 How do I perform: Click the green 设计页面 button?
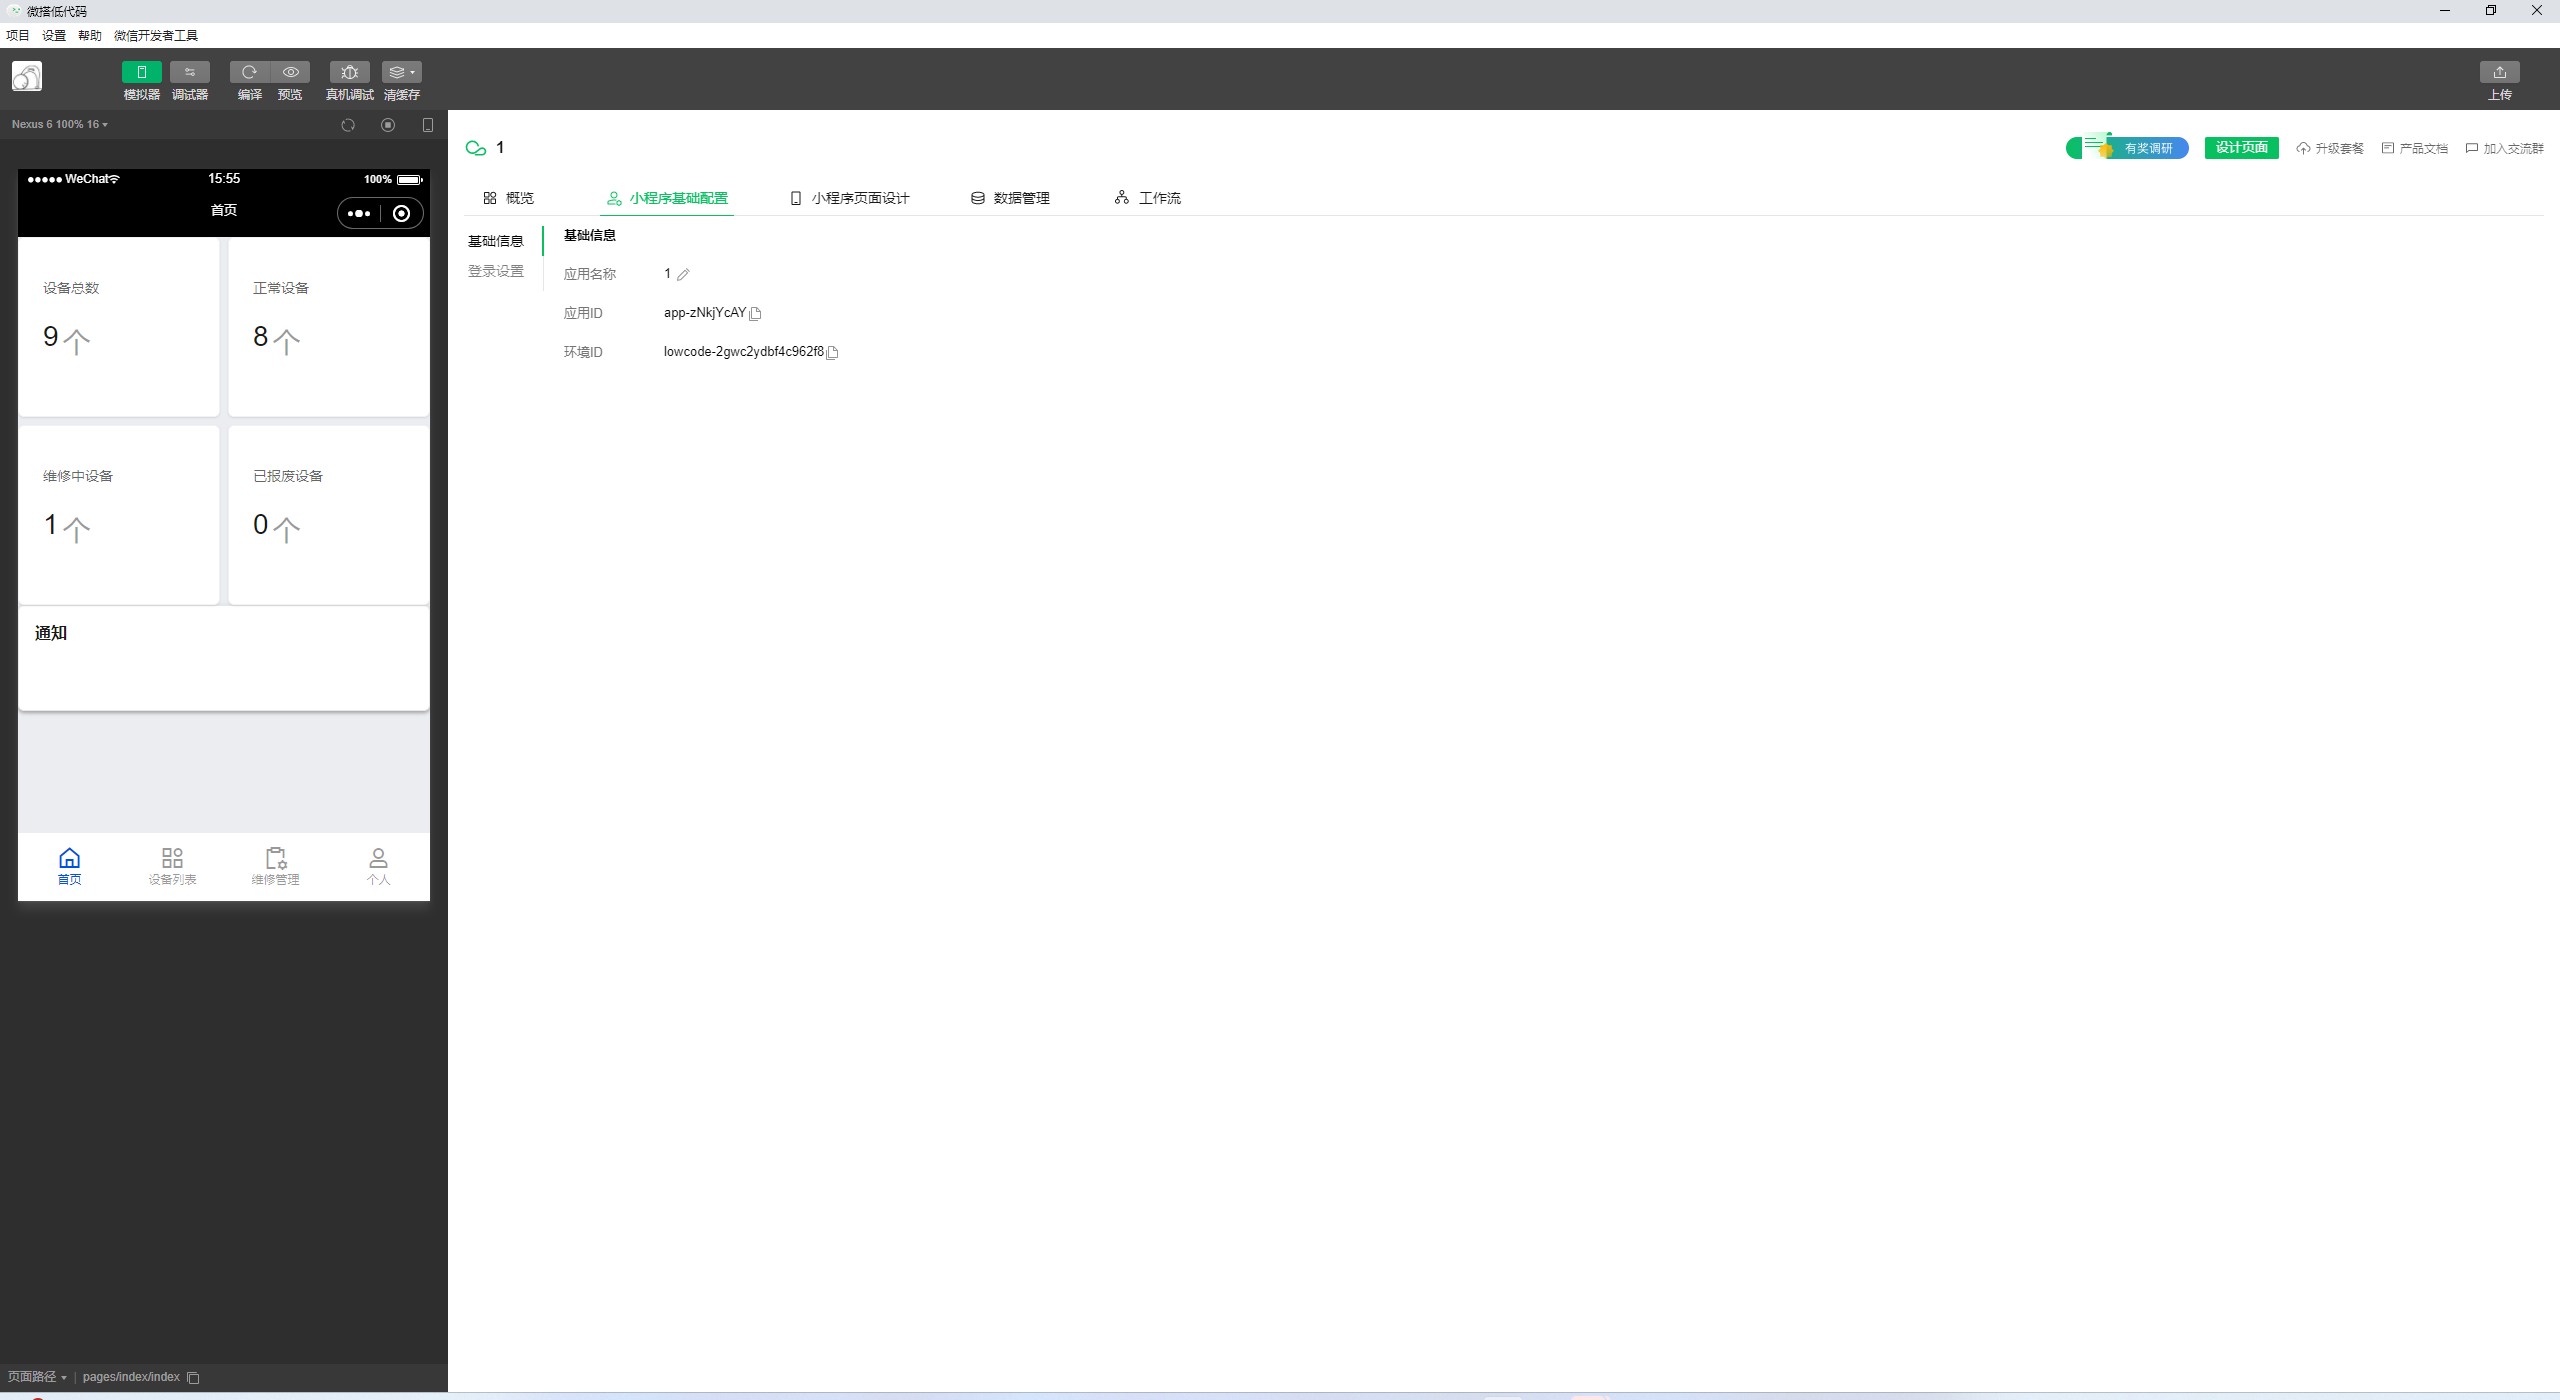pyautogui.click(x=2241, y=148)
